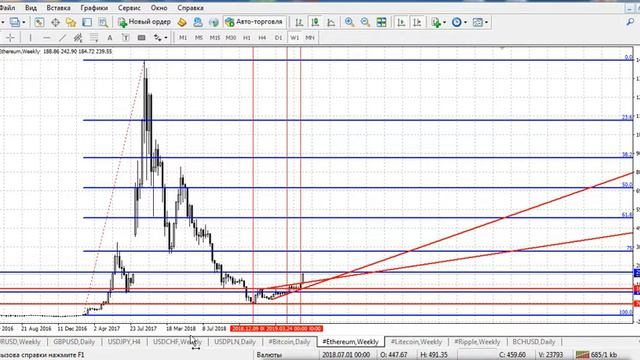This screenshot has height=360, width=640.
Task: Switch timeframe to D1
Action: pyautogui.click(x=278, y=38)
